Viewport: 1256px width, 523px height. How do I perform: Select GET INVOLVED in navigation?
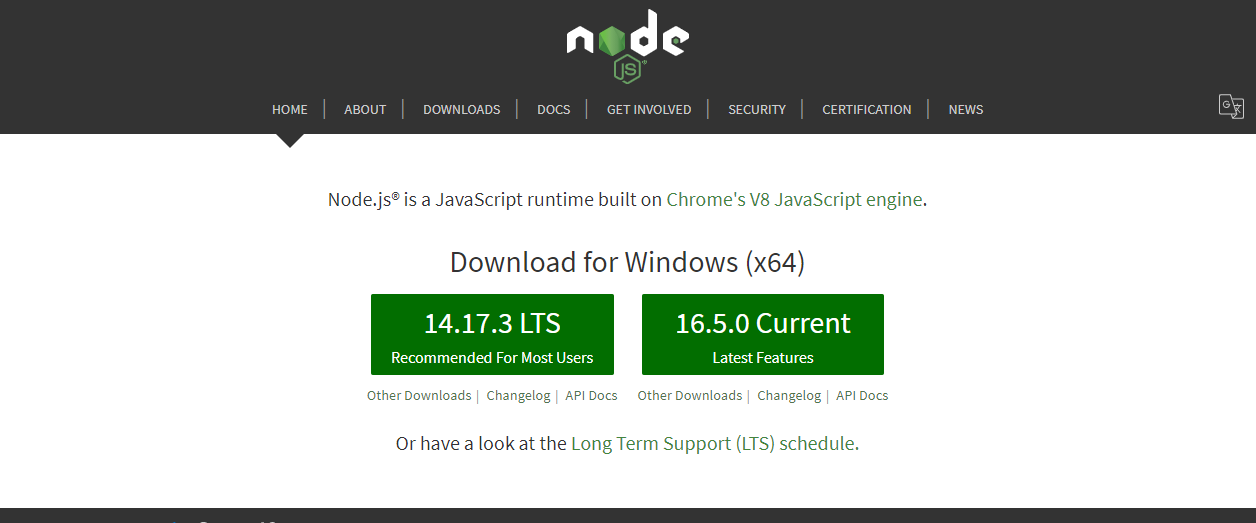[x=649, y=109]
